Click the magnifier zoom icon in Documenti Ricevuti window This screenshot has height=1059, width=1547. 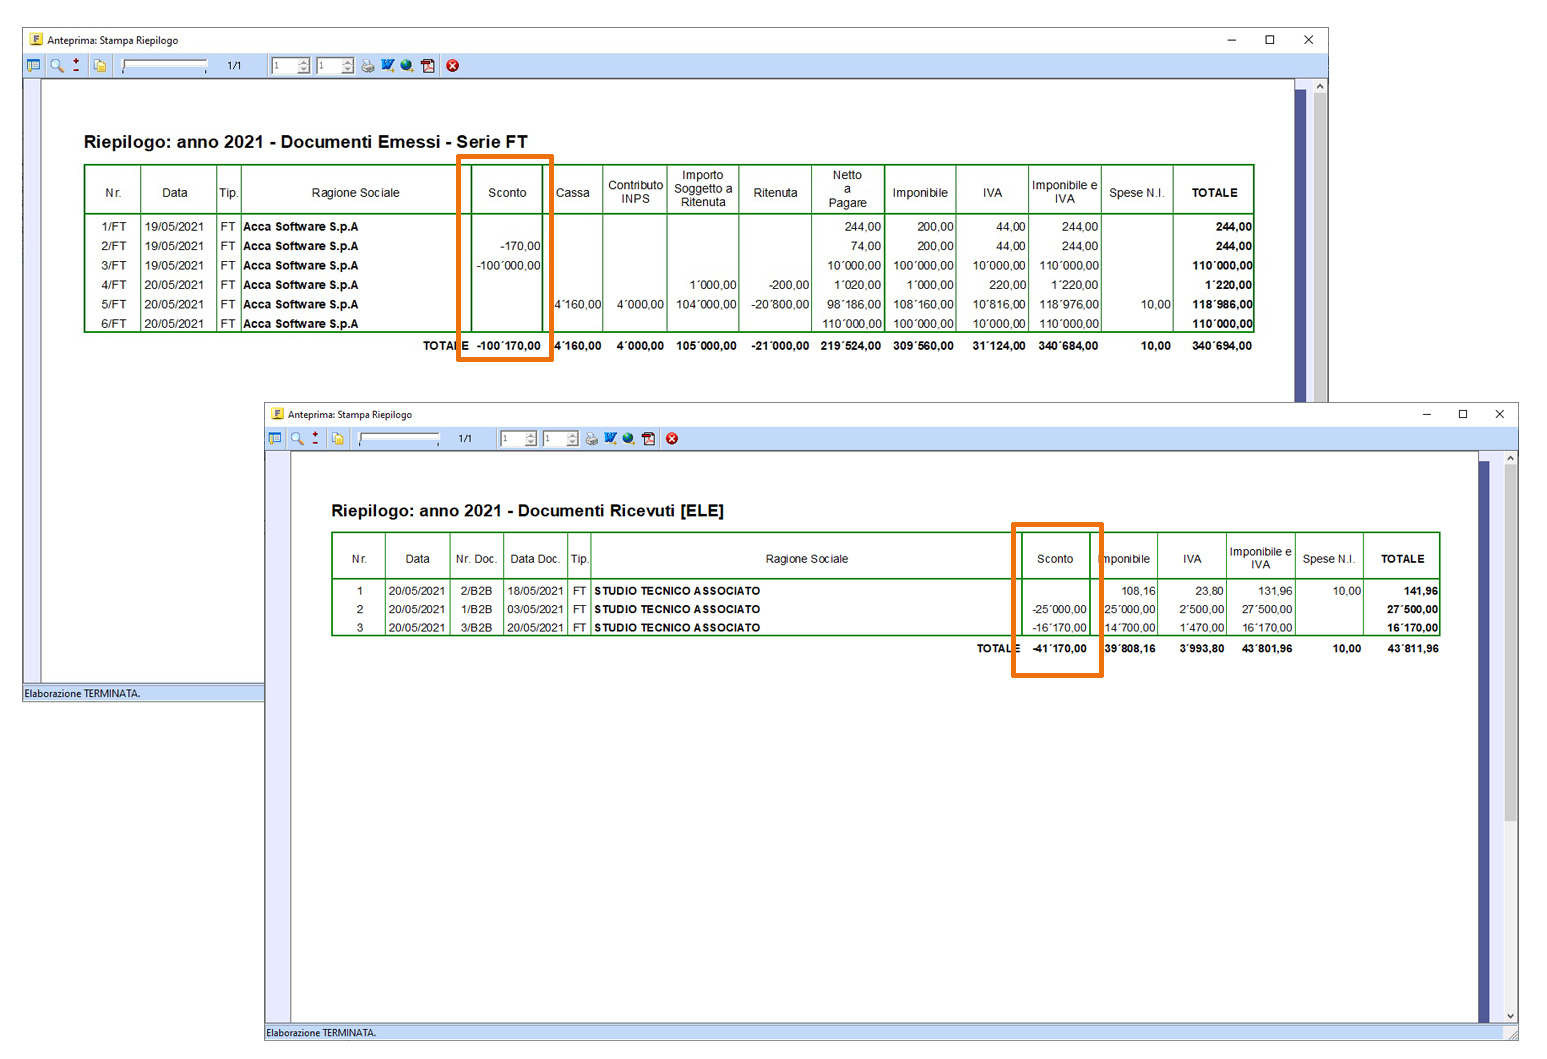pos(297,439)
